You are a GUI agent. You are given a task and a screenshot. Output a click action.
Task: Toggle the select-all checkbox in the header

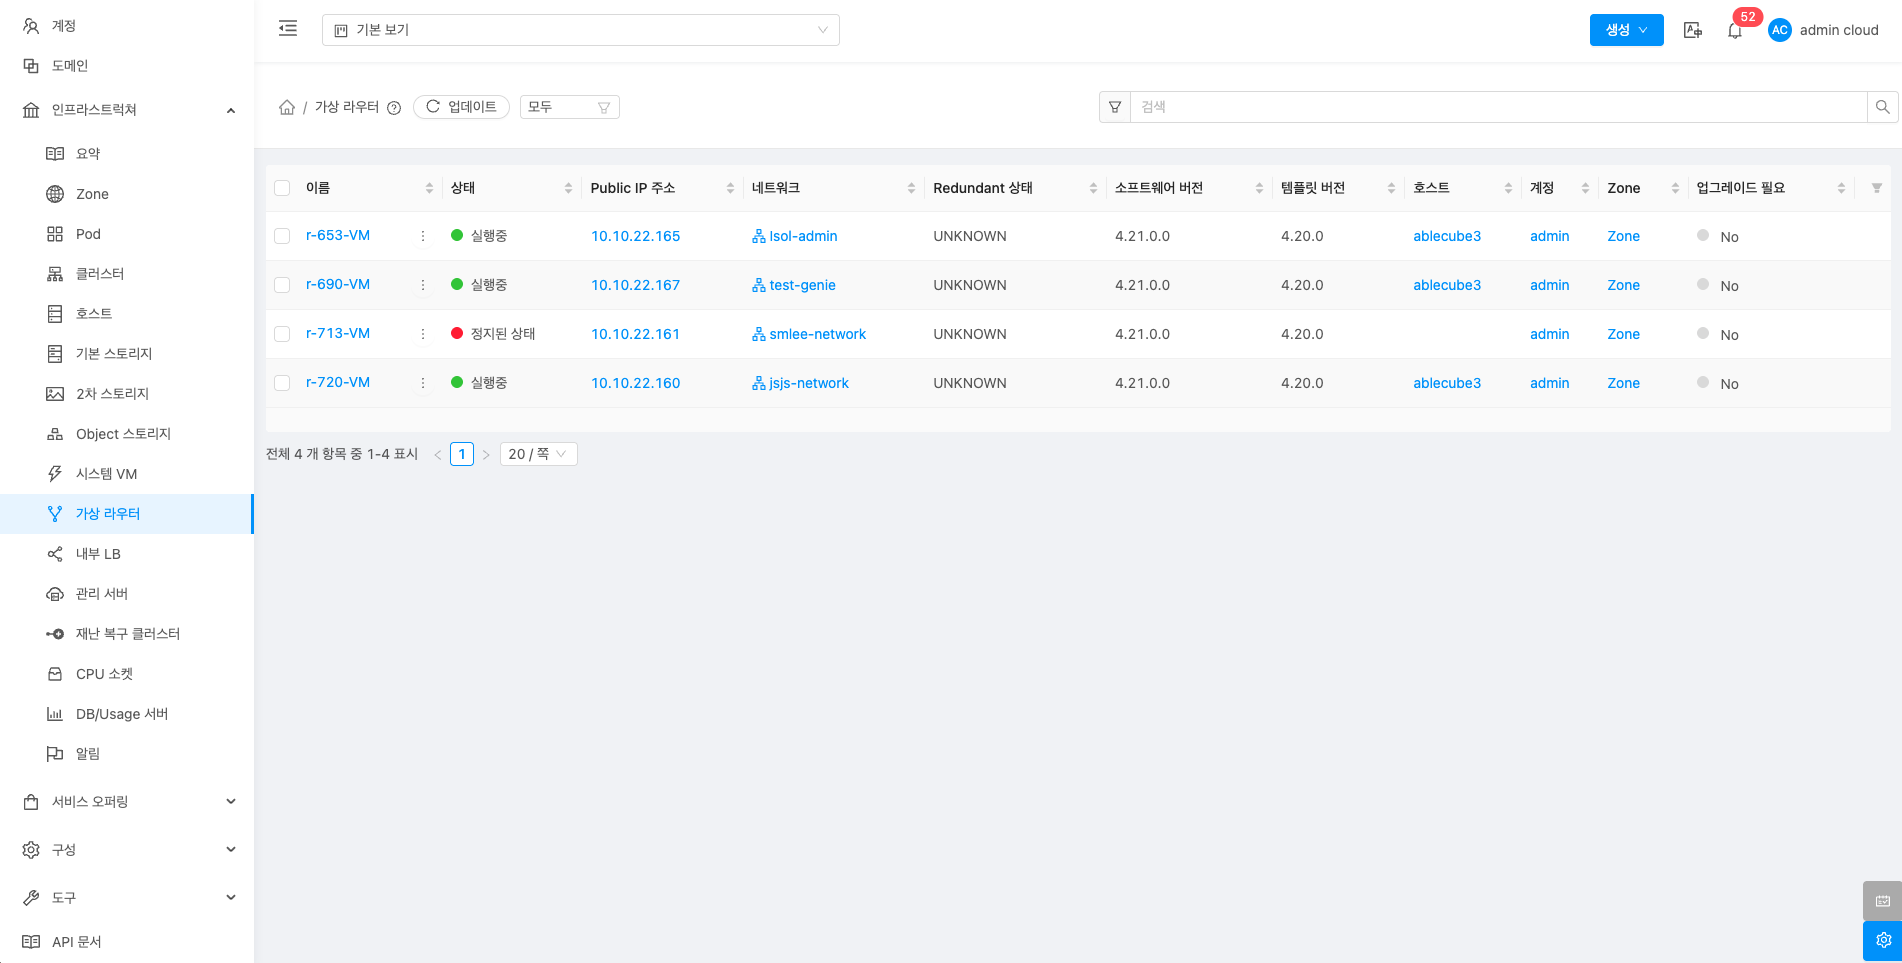coord(282,188)
